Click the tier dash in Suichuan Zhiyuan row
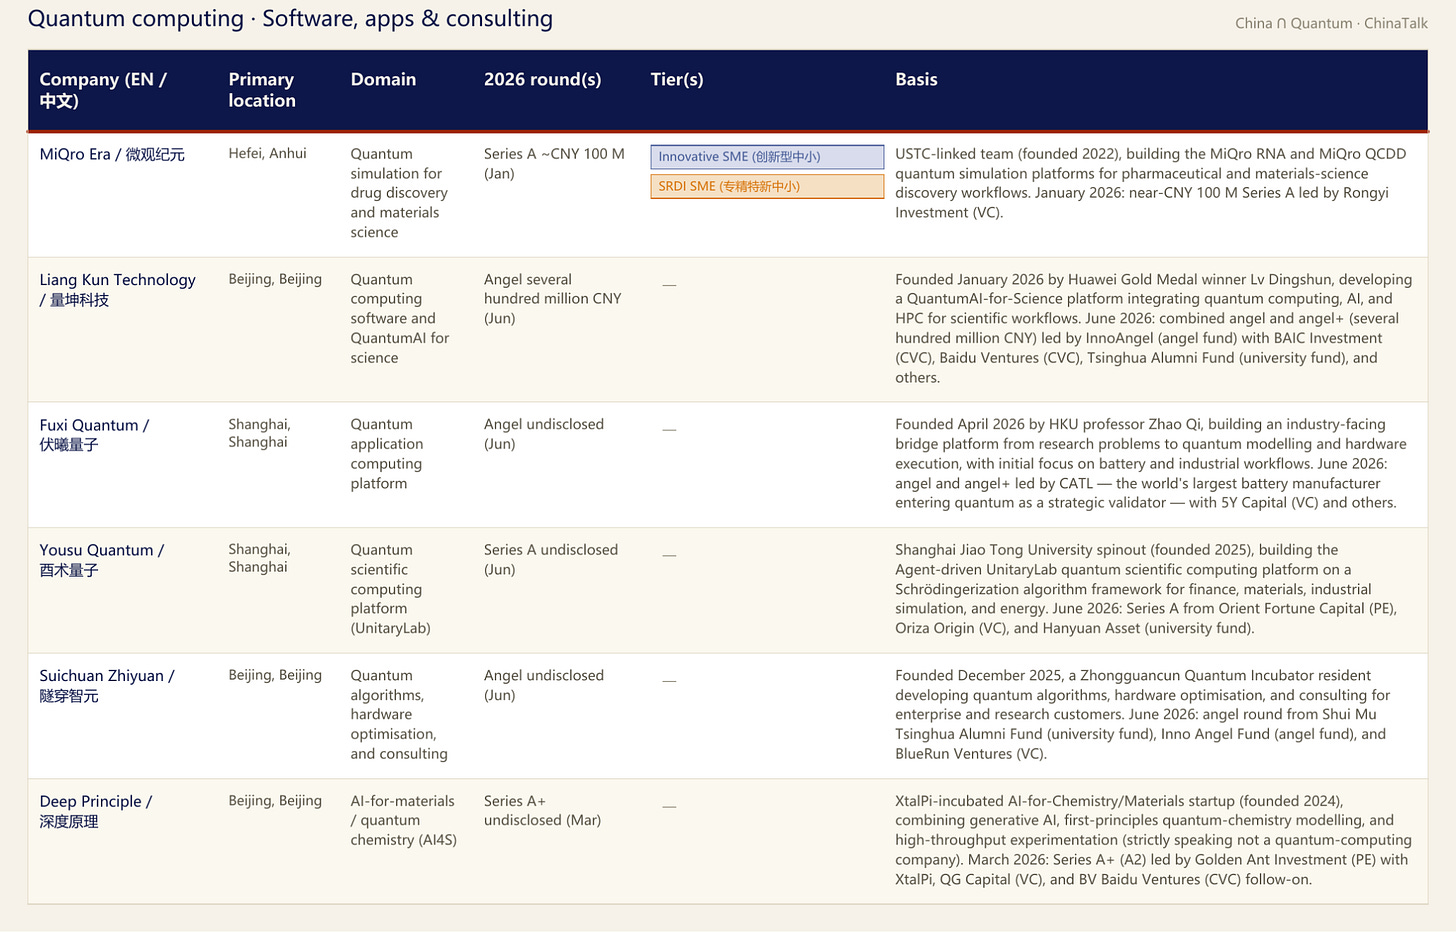1456x932 pixels. pyautogui.click(x=669, y=680)
